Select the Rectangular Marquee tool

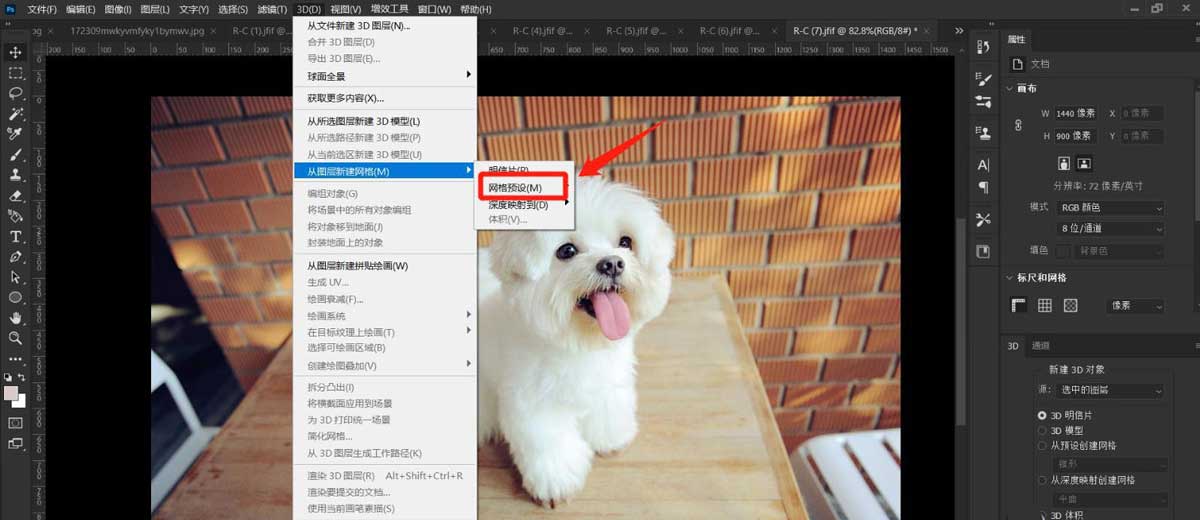(x=16, y=73)
